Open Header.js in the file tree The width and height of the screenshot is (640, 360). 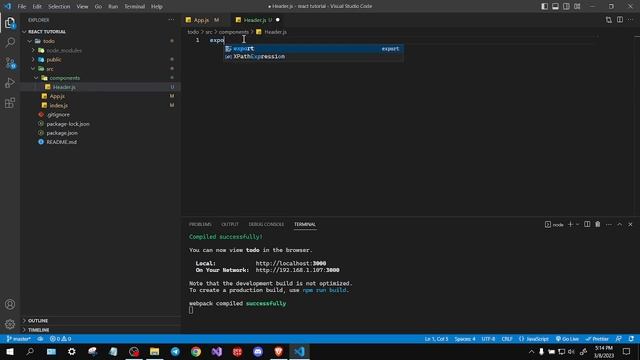point(64,87)
